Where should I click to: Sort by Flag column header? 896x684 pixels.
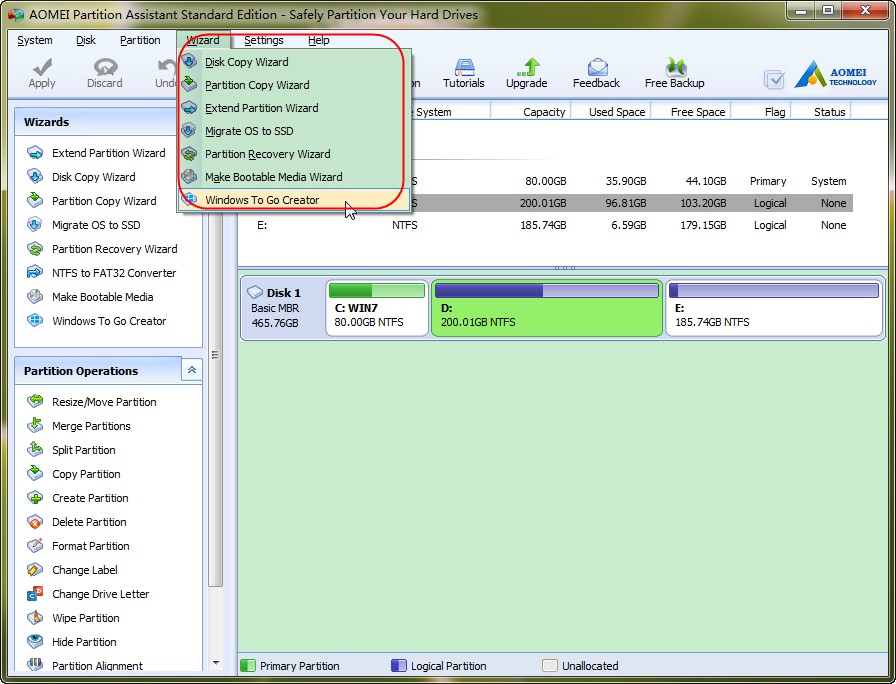click(761, 112)
